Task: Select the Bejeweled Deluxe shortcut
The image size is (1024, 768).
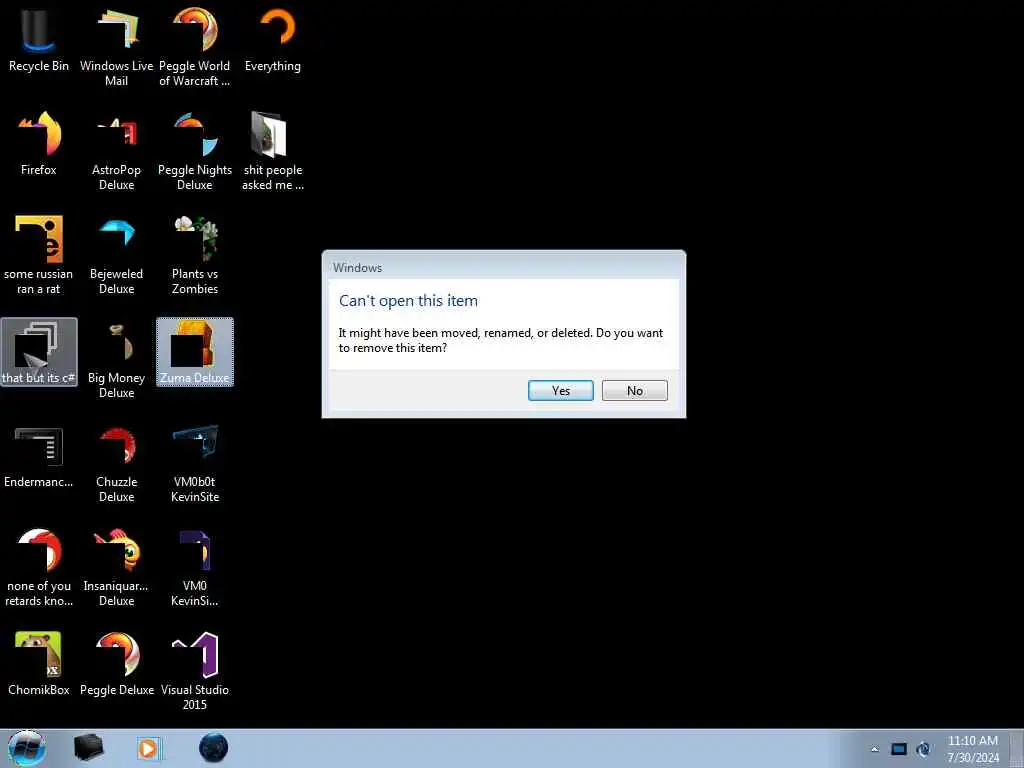Action: (x=116, y=255)
